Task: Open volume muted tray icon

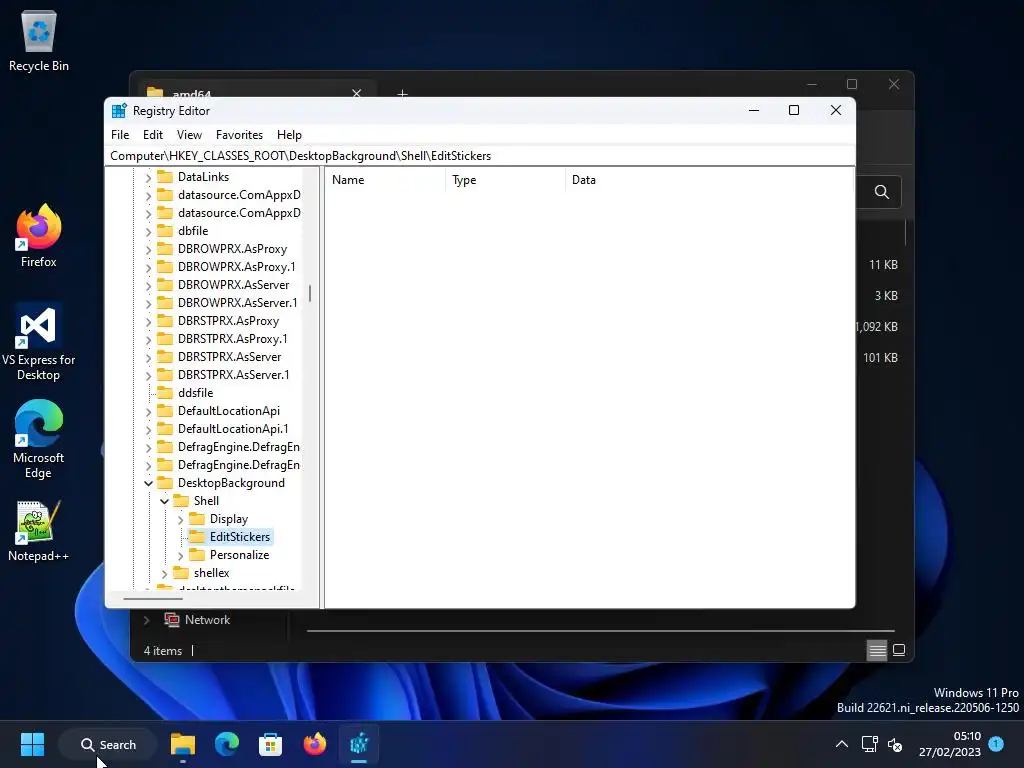Action: click(895, 744)
